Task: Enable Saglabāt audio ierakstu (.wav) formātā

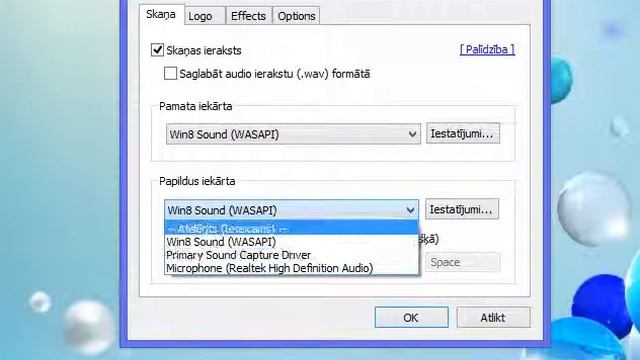Action: (x=170, y=73)
